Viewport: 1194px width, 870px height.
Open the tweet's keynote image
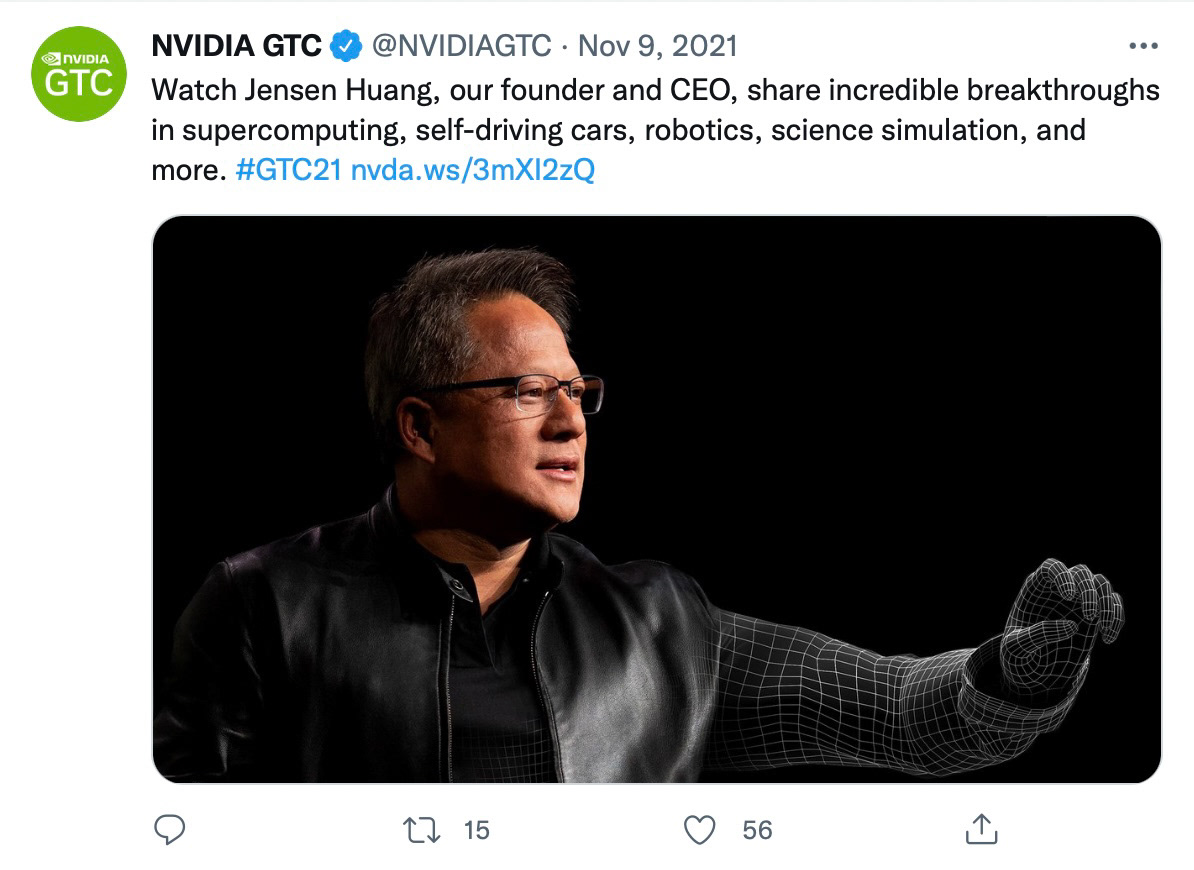[x=656, y=499]
